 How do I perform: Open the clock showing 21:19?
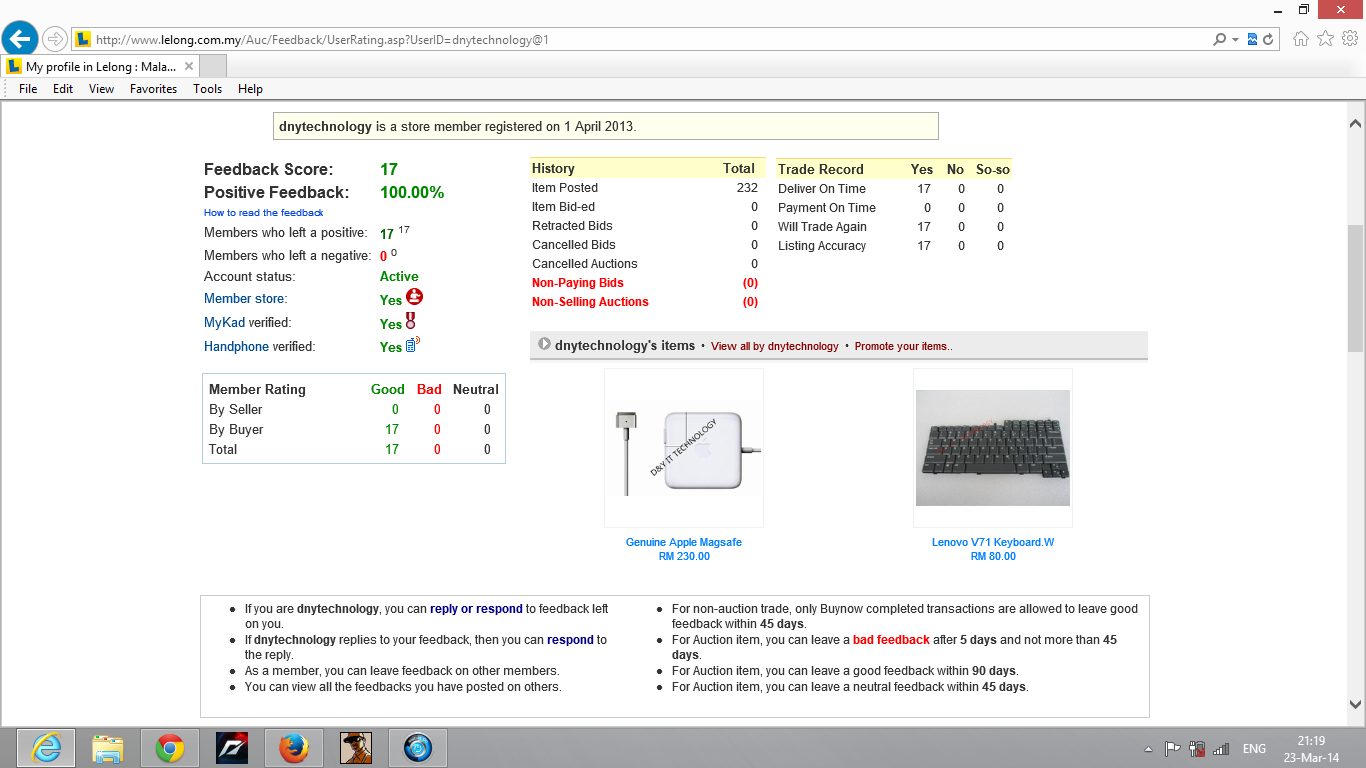[1311, 748]
